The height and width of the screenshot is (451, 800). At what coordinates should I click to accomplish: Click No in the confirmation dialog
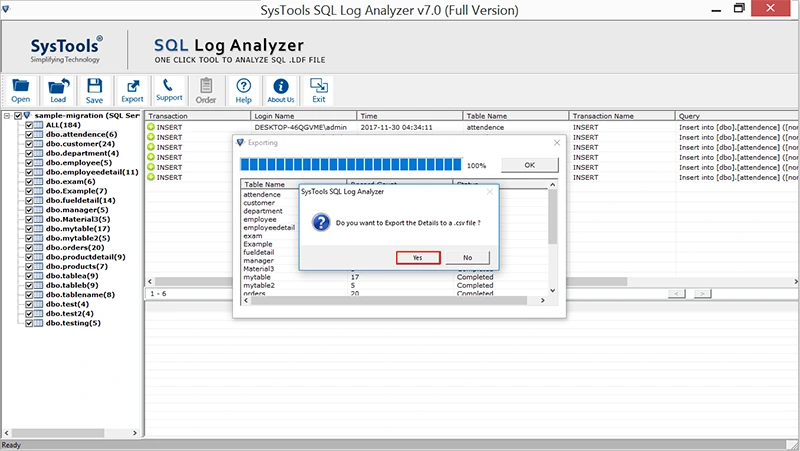click(467, 258)
